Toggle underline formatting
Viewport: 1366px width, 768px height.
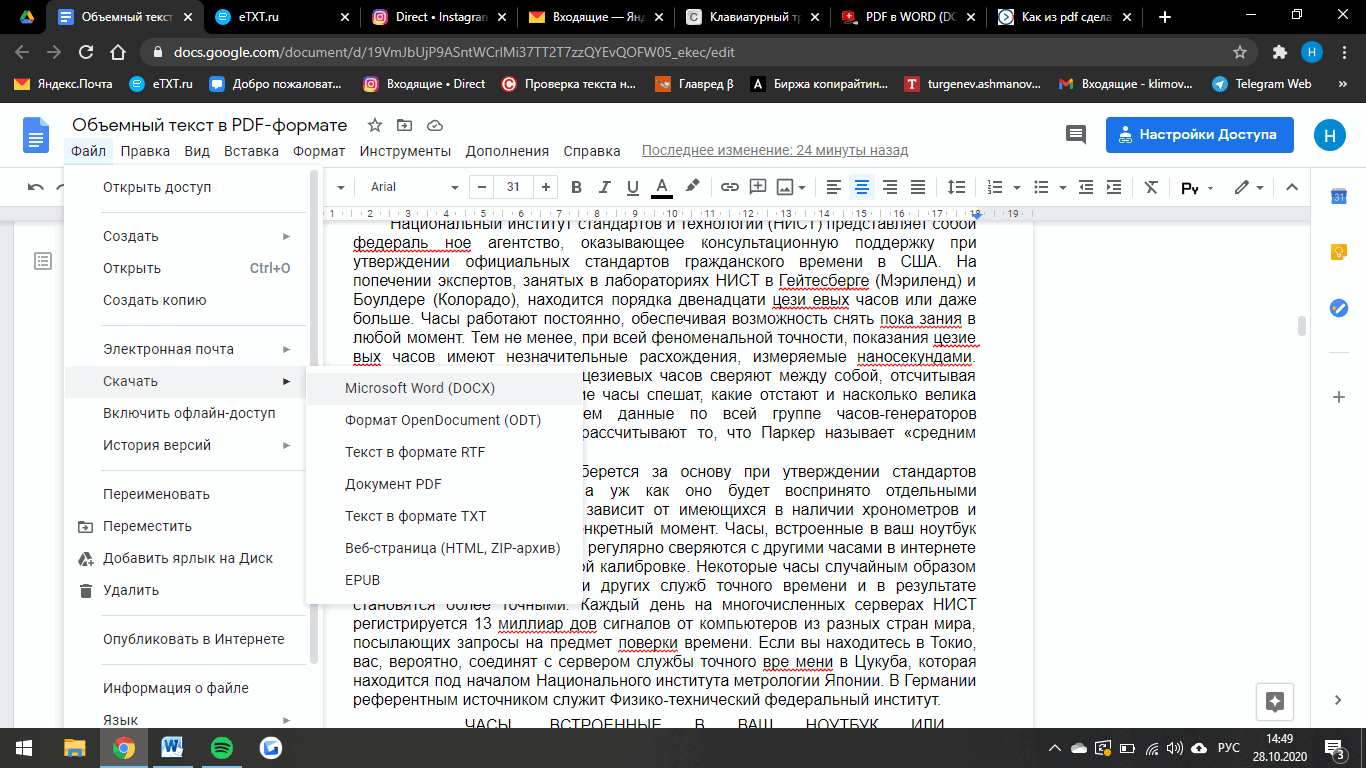click(x=632, y=187)
